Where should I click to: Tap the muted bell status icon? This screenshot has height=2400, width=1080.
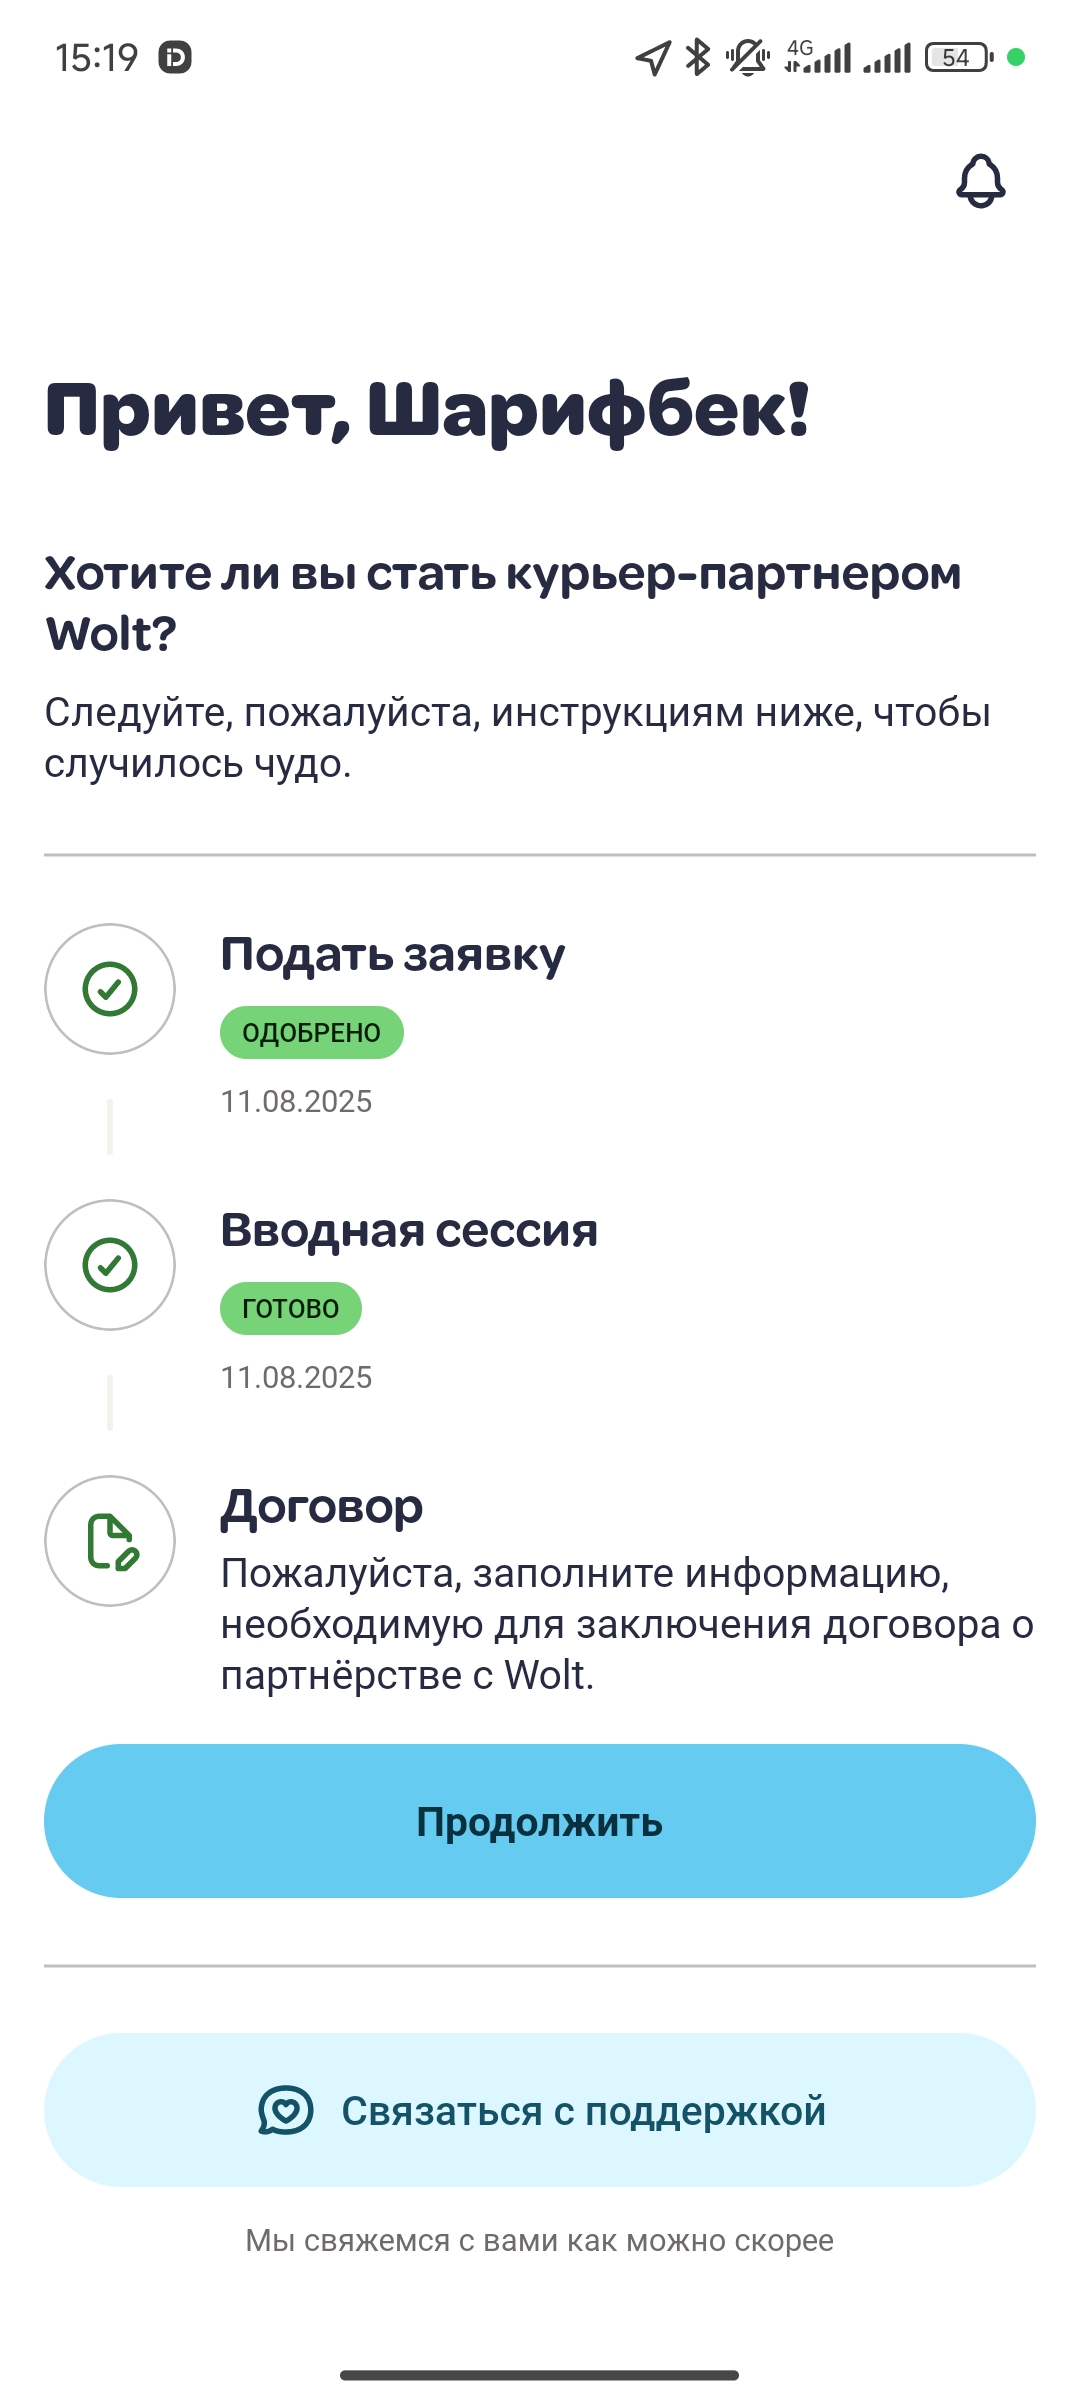point(747,57)
